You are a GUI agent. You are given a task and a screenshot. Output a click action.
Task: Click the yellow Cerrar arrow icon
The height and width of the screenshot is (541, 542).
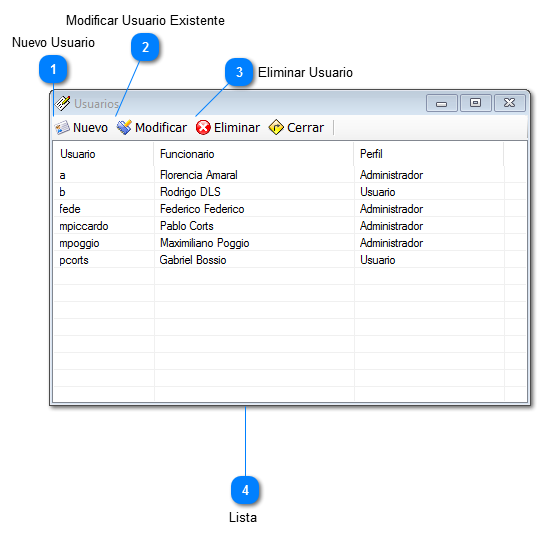276,128
